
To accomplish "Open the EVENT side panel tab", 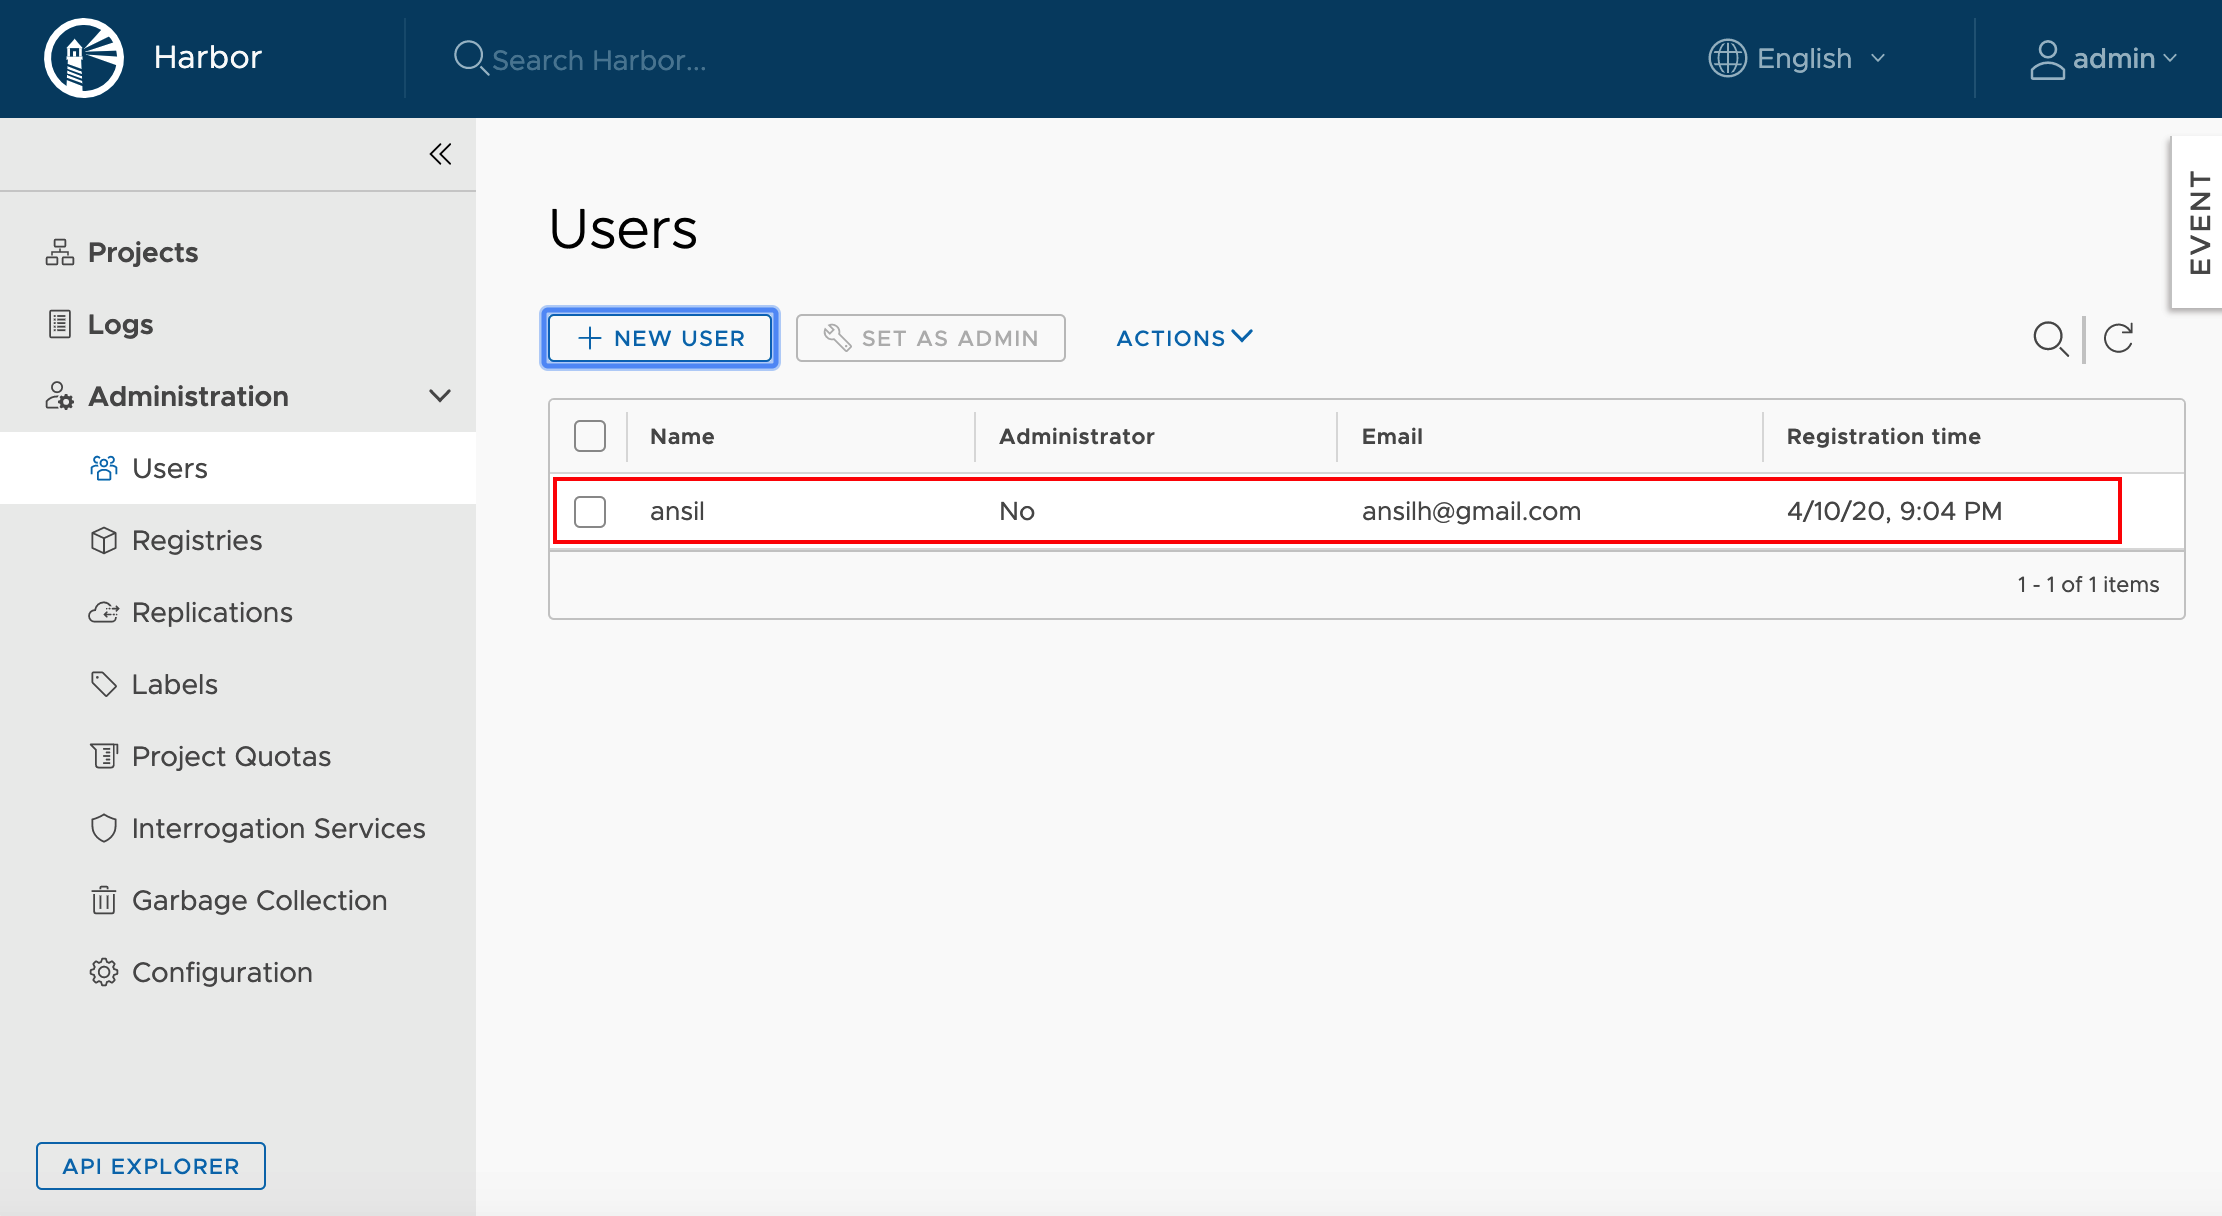I will (2198, 222).
